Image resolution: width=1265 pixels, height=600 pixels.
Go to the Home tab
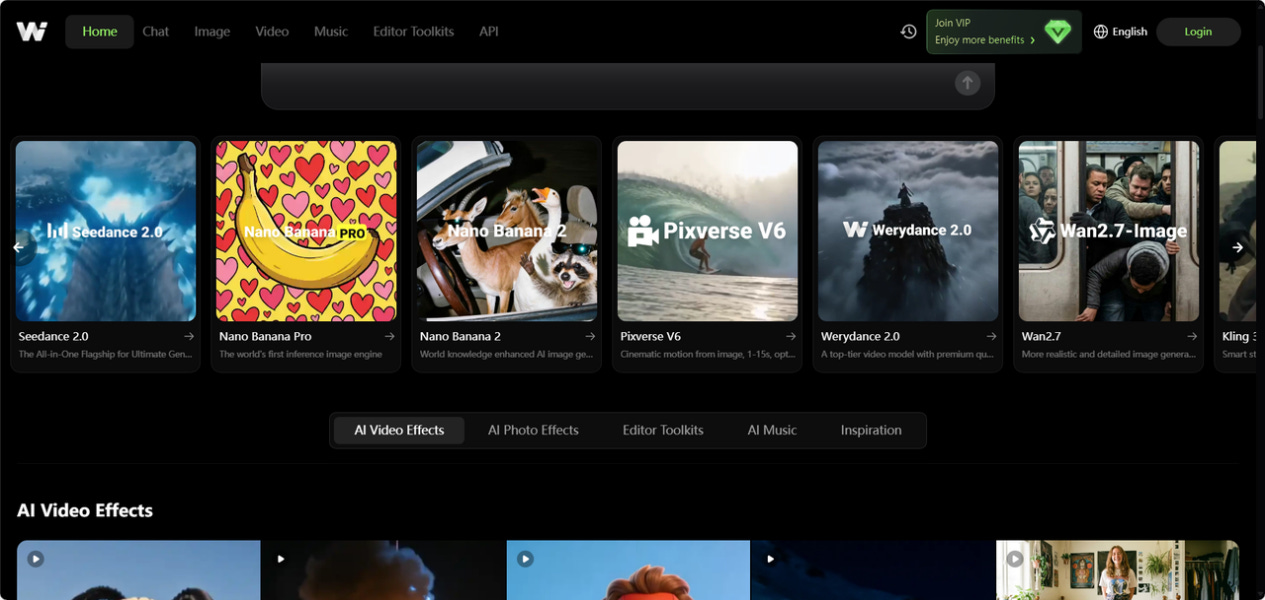coord(100,32)
